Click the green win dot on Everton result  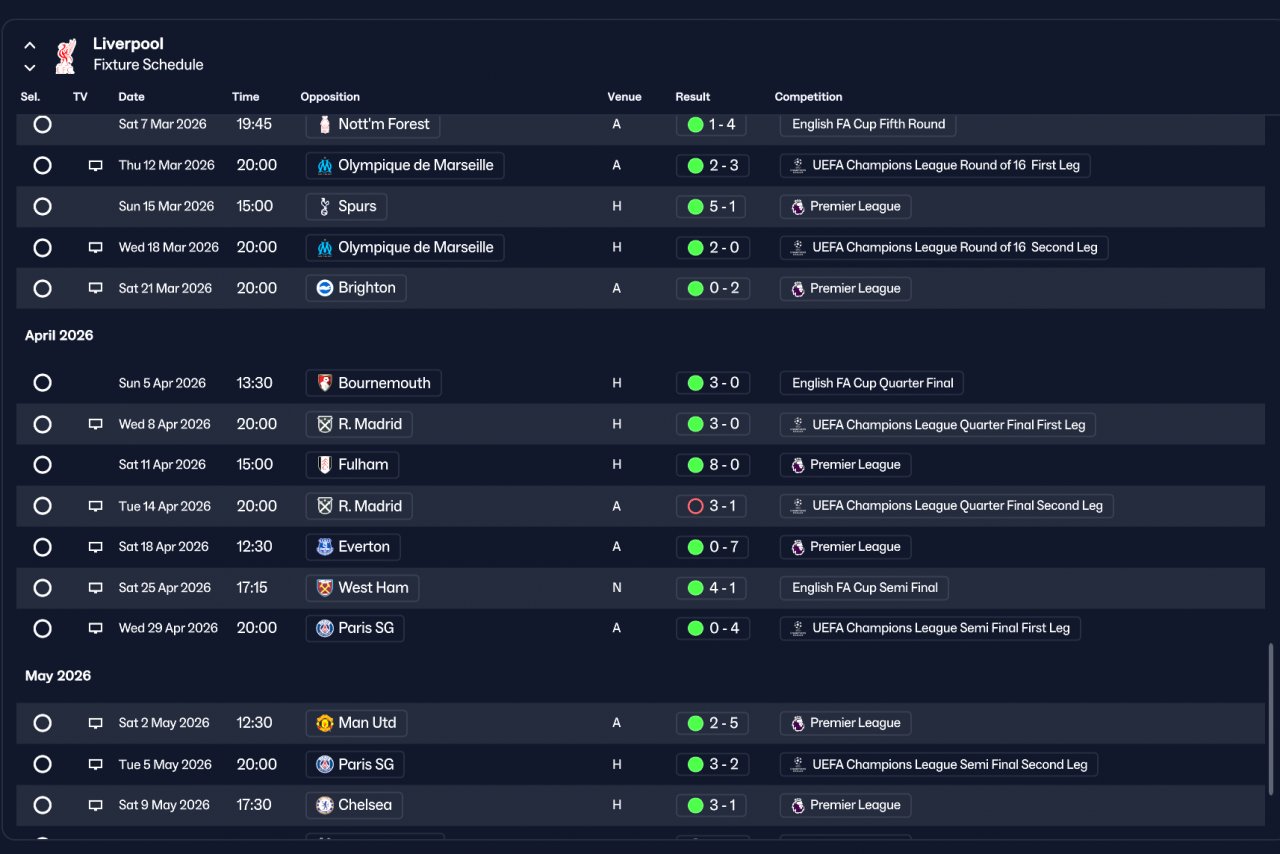(695, 547)
